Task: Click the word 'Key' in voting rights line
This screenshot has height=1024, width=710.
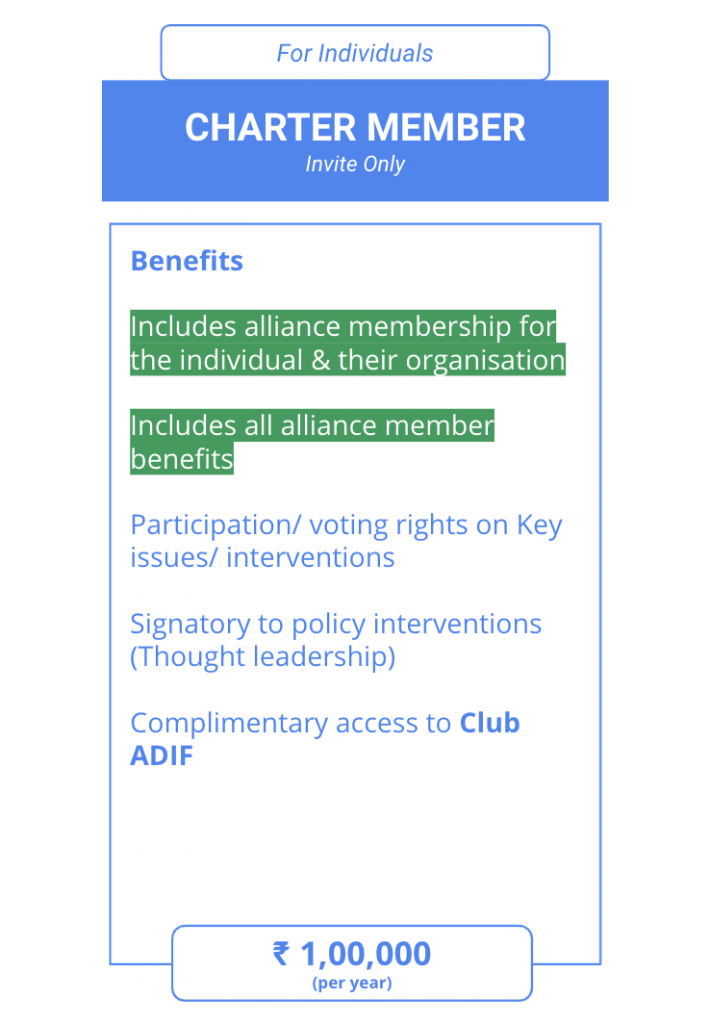Action: pos(540,526)
